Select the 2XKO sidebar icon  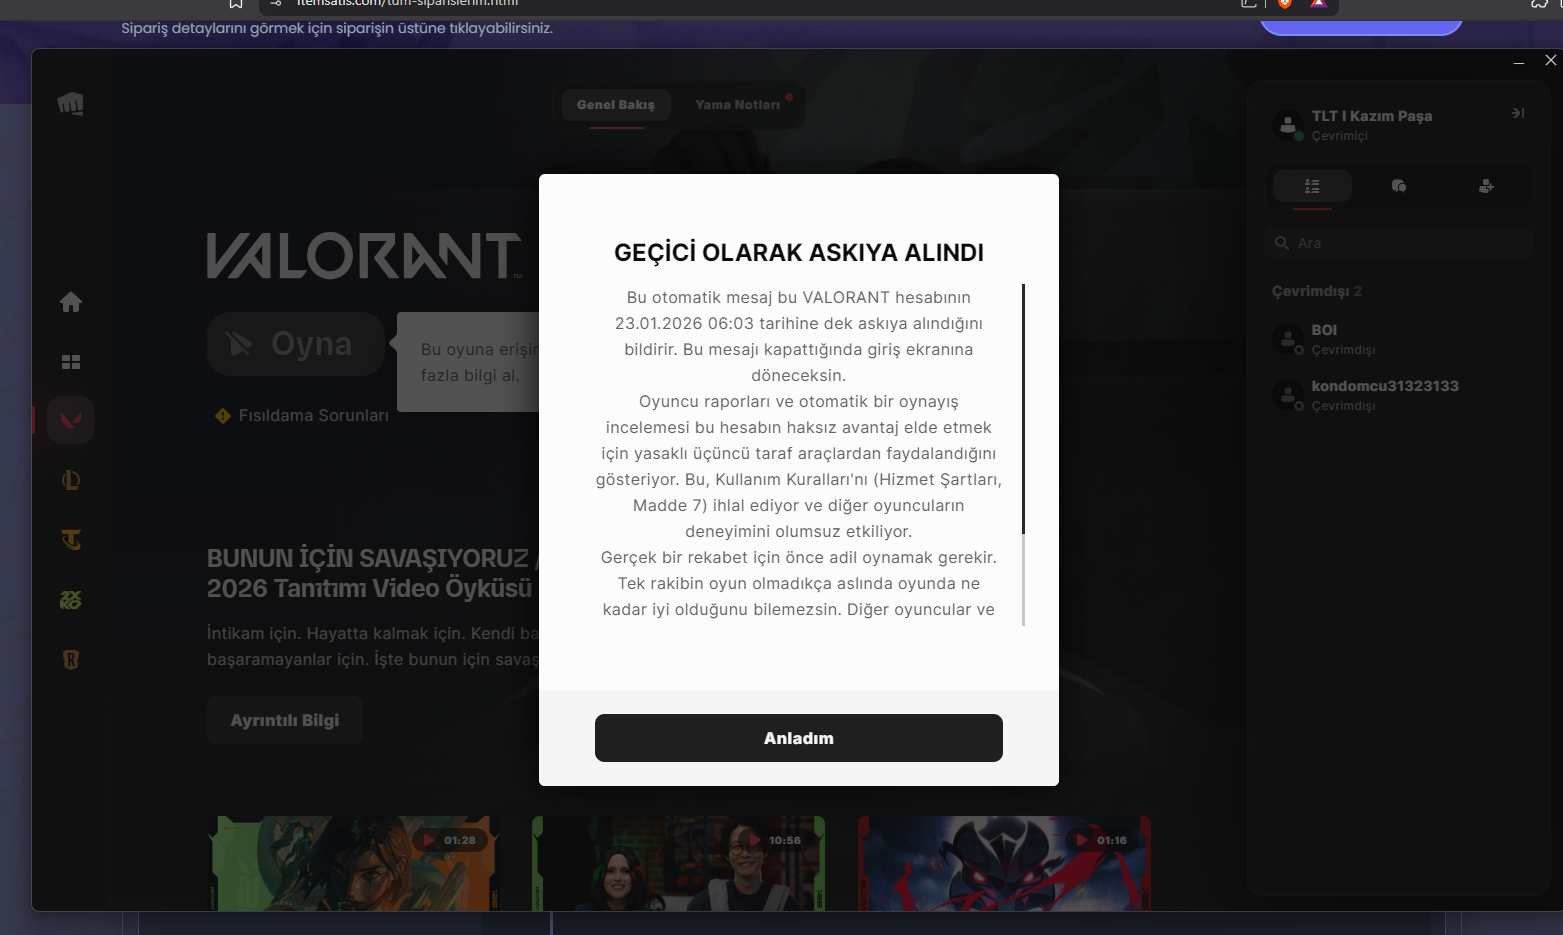[71, 600]
